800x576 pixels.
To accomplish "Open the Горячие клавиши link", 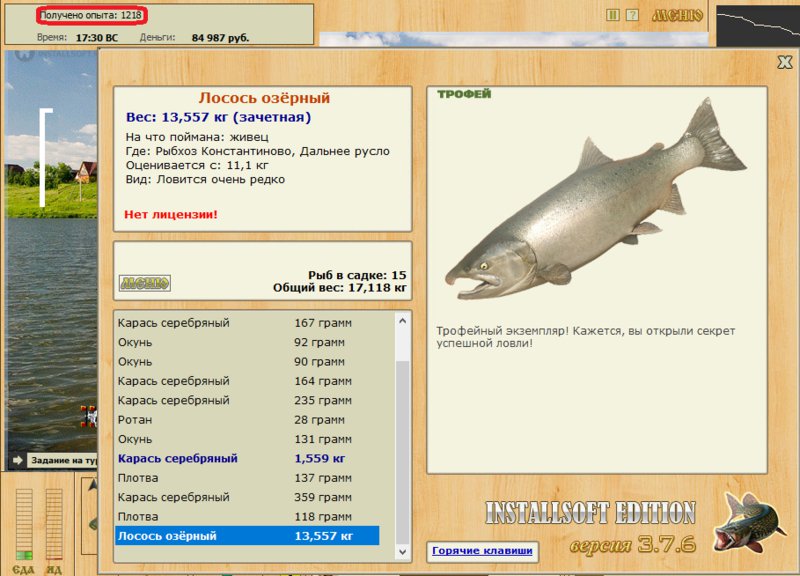I will point(482,550).
